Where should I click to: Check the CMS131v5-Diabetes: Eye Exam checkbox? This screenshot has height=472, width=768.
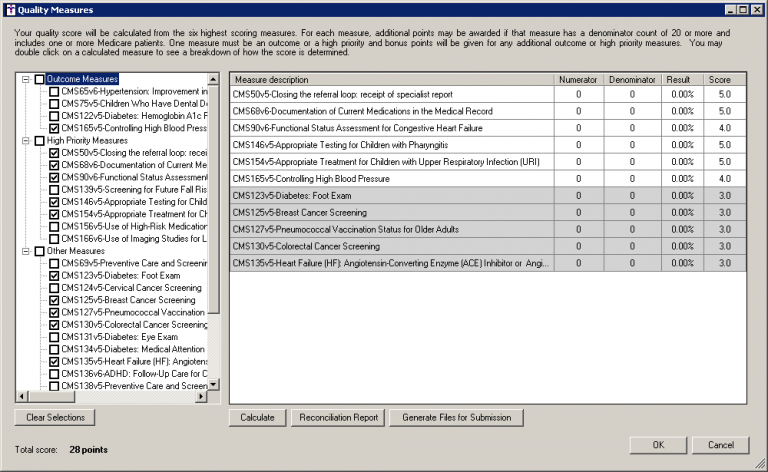pos(54,337)
